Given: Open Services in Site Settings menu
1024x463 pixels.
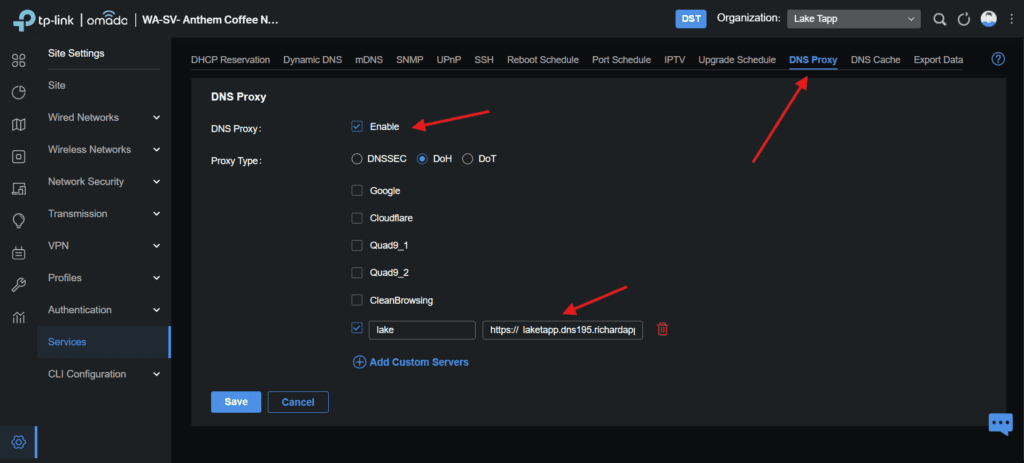Looking at the screenshot, I should coord(104,342).
